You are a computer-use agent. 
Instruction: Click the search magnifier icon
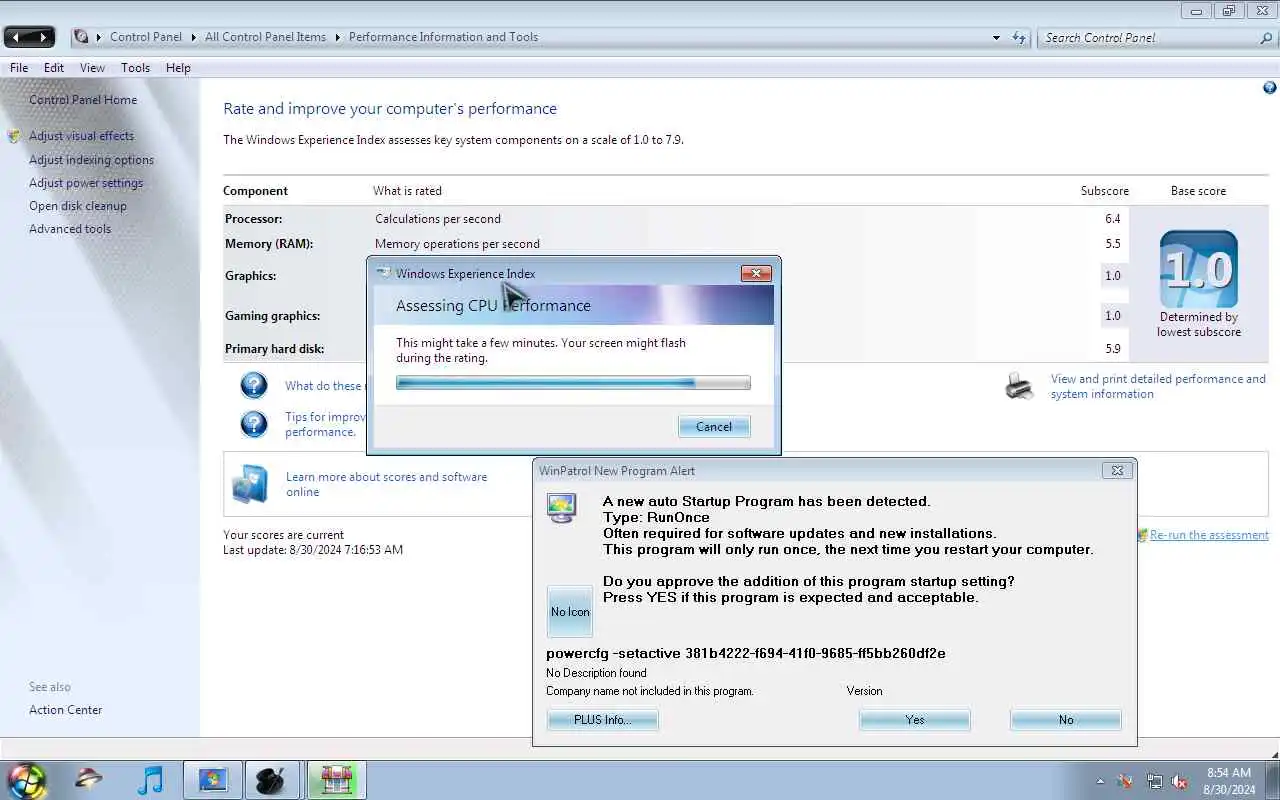point(1266,38)
